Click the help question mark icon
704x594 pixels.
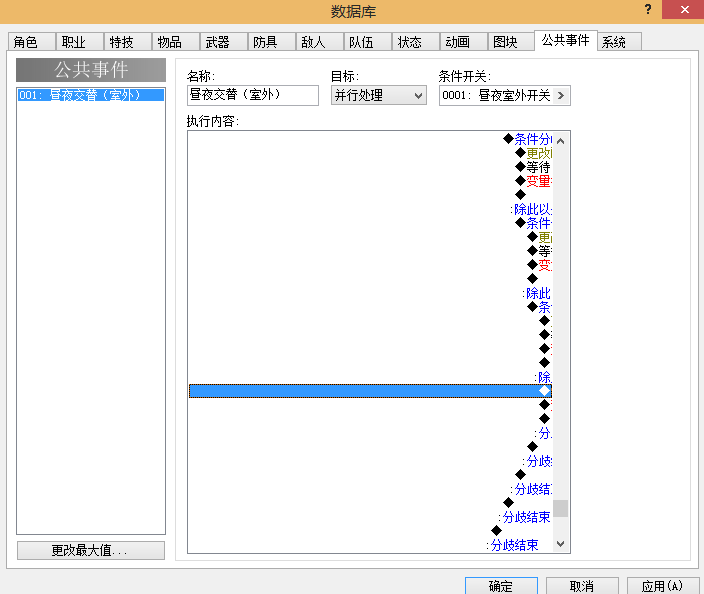pyautogui.click(x=648, y=9)
